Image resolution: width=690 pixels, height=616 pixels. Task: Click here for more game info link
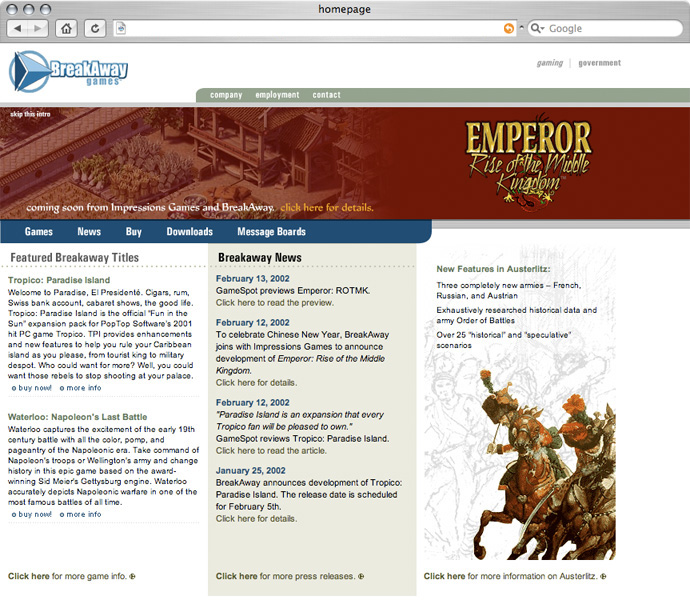point(71,576)
